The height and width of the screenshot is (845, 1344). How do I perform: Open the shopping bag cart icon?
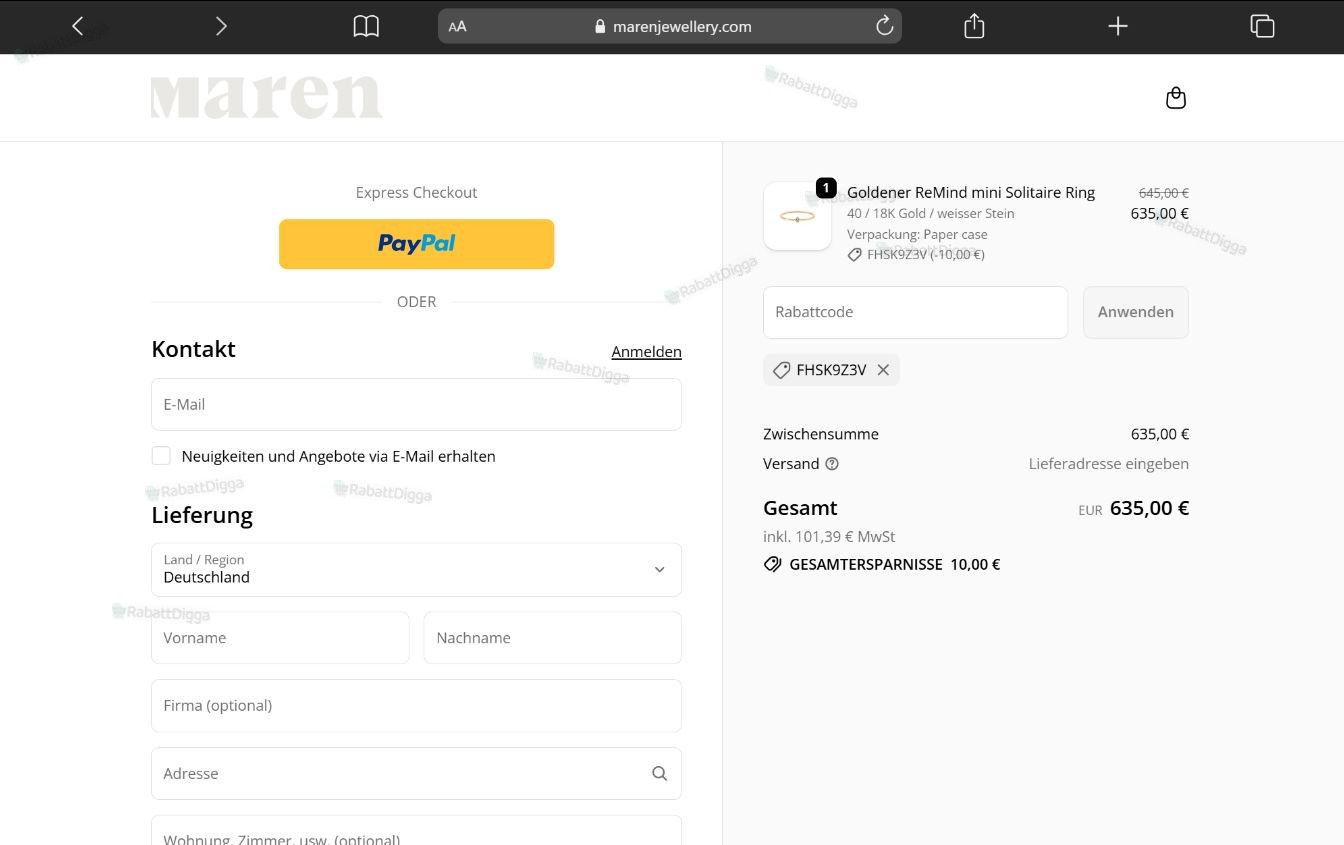1176,98
